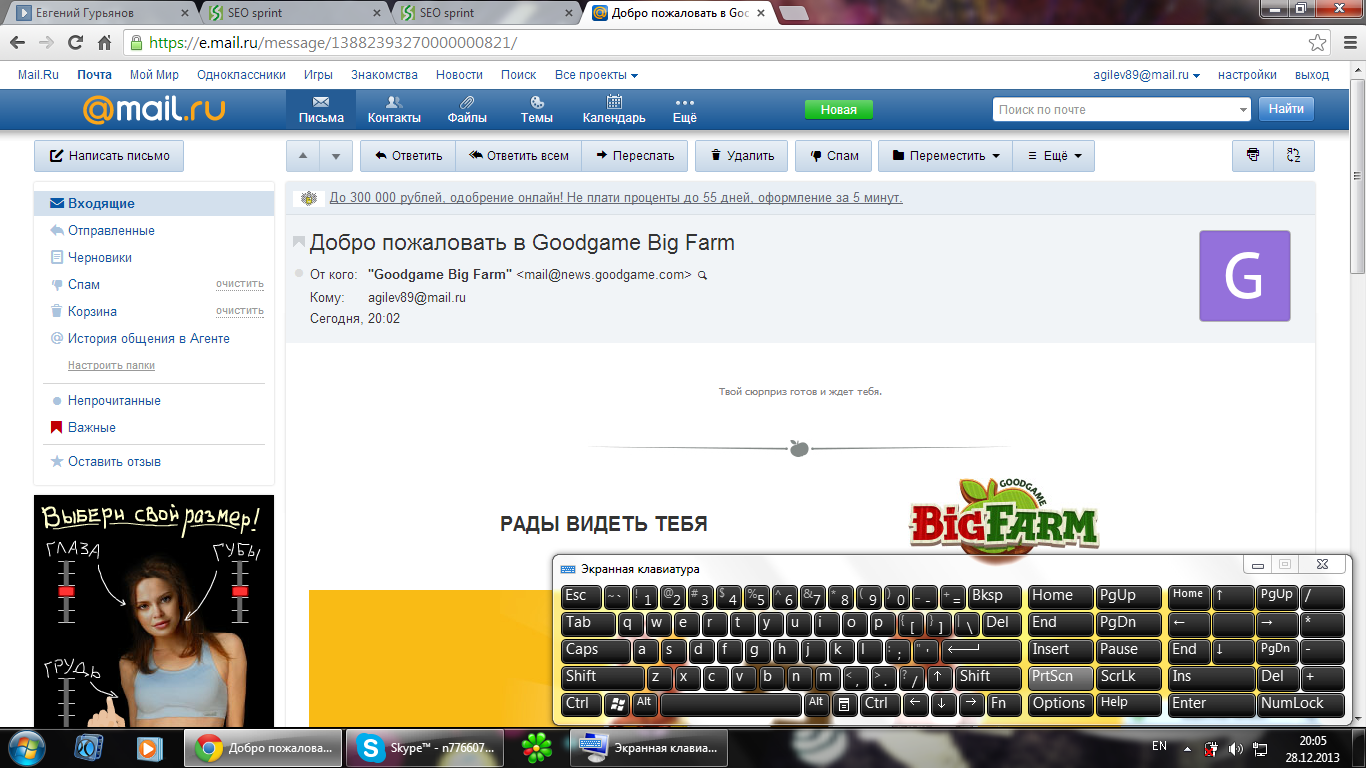Click the search icon next to sender address
Image resolution: width=1366 pixels, height=768 pixels.
coord(702,275)
